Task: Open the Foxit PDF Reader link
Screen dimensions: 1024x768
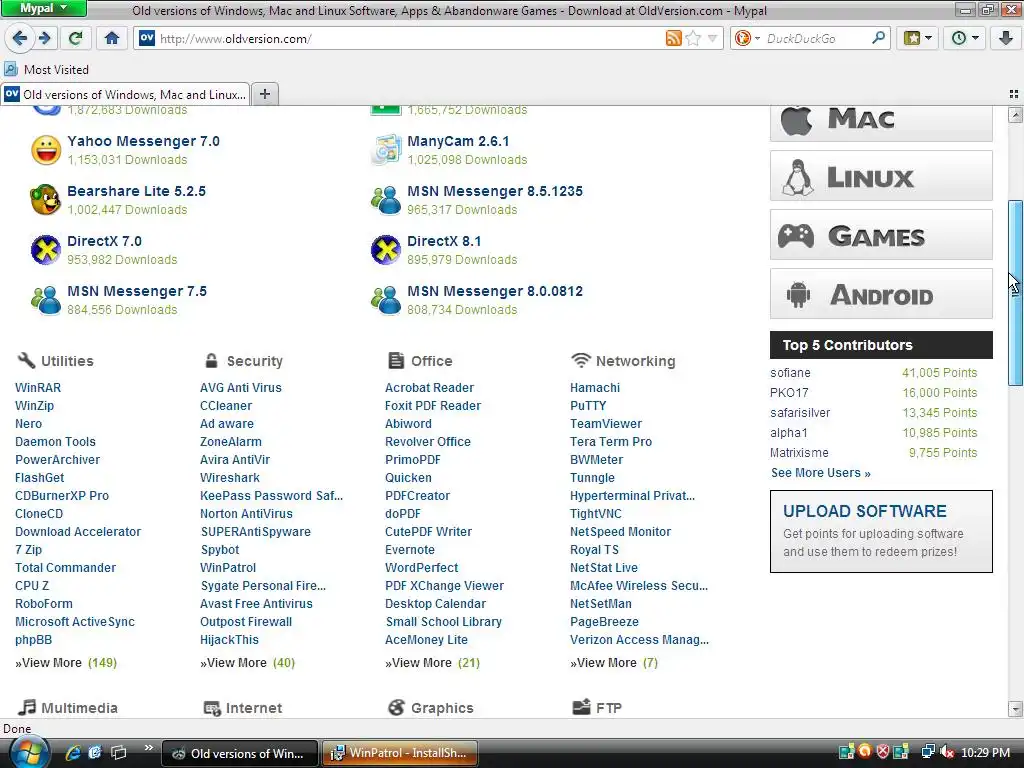Action: (x=433, y=406)
